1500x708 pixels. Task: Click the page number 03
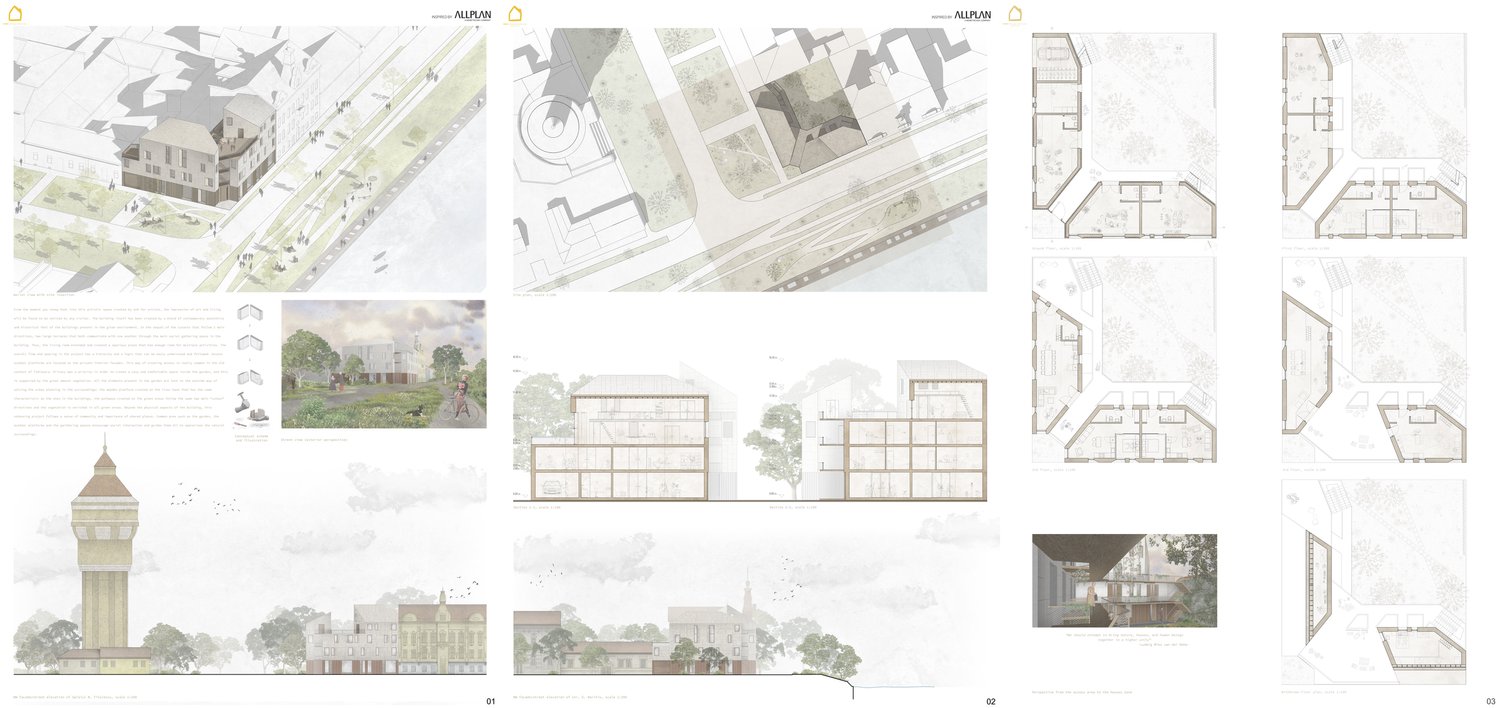coord(1490,702)
